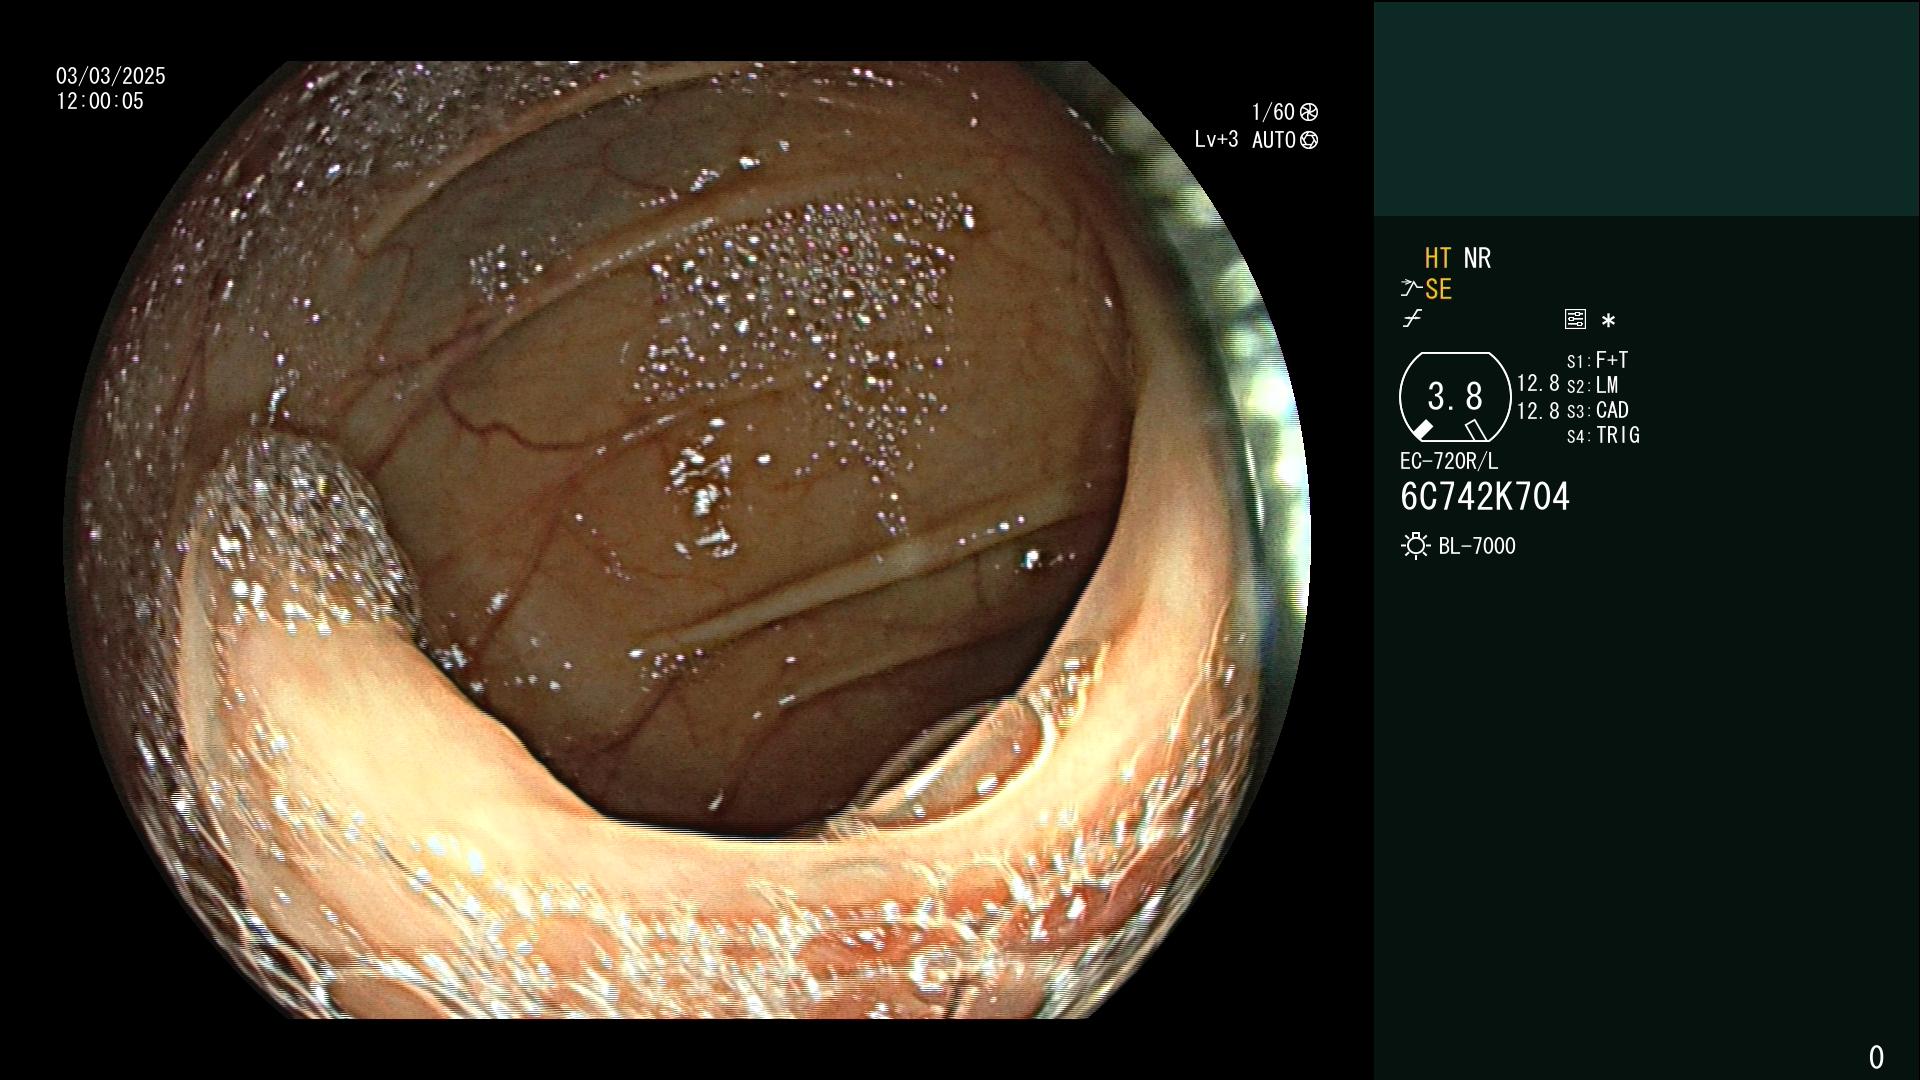Click the scope model EC-720R/L text

[x=1449, y=461]
